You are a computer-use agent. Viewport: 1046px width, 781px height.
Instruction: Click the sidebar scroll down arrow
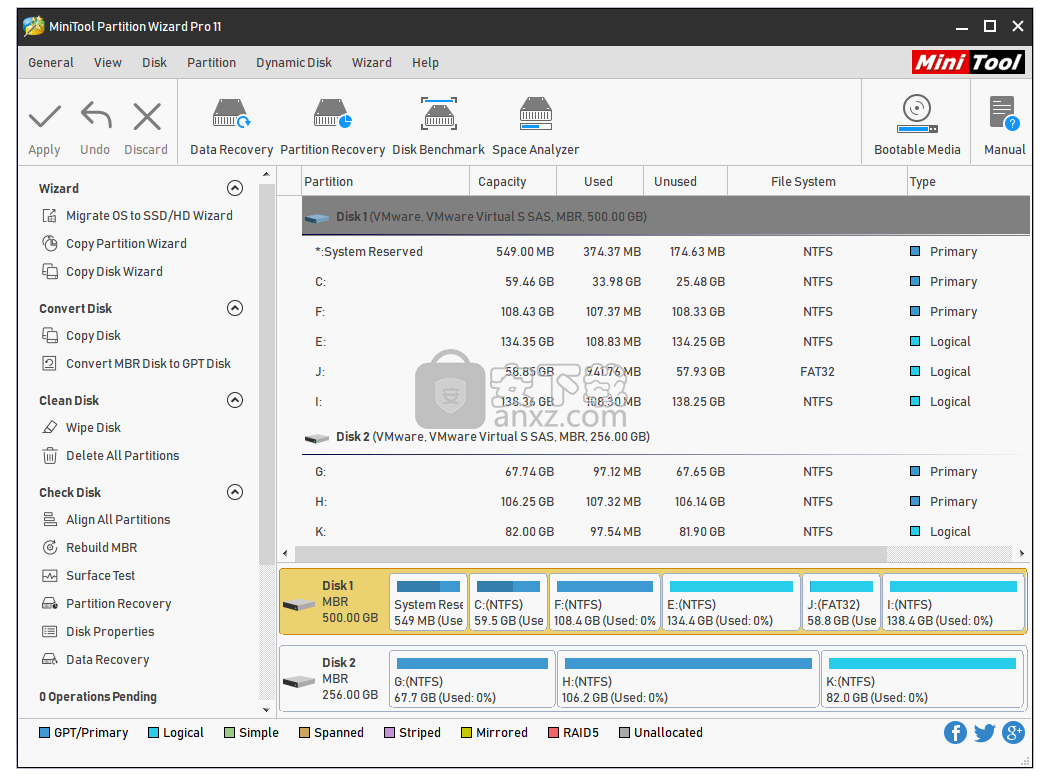[x=266, y=710]
